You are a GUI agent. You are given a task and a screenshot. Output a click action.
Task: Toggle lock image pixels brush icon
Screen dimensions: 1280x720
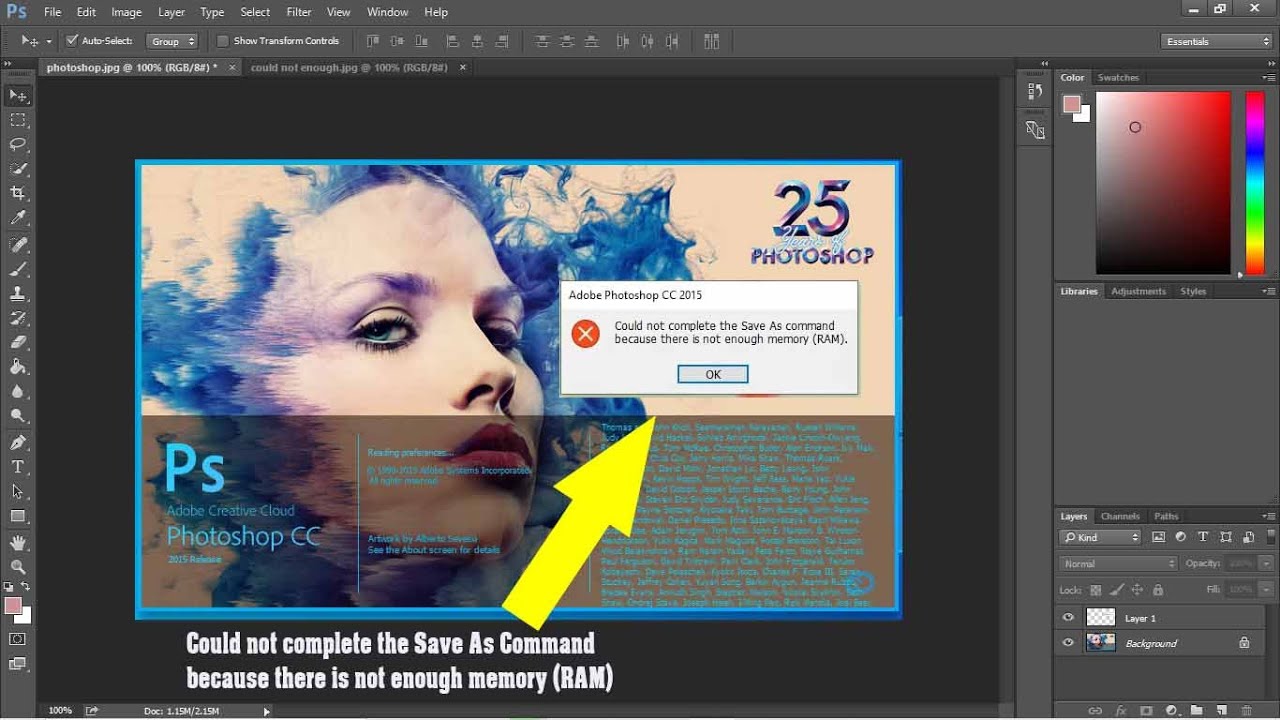click(x=1118, y=590)
